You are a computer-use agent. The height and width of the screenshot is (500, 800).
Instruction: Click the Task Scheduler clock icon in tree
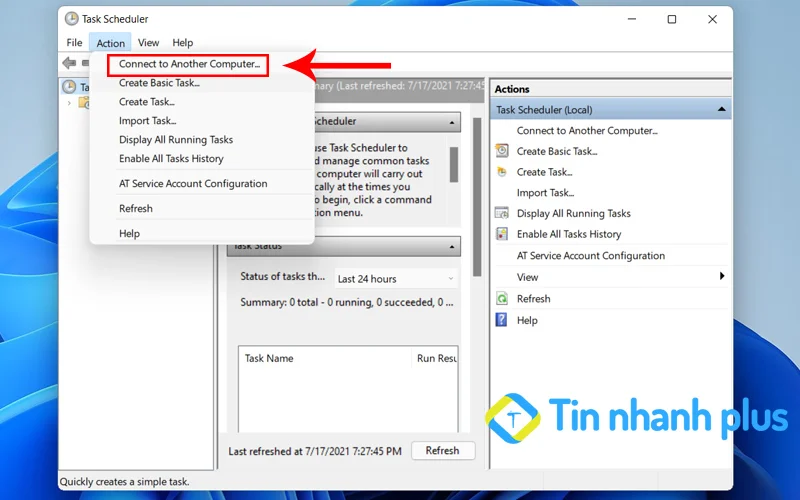click(x=69, y=87)
